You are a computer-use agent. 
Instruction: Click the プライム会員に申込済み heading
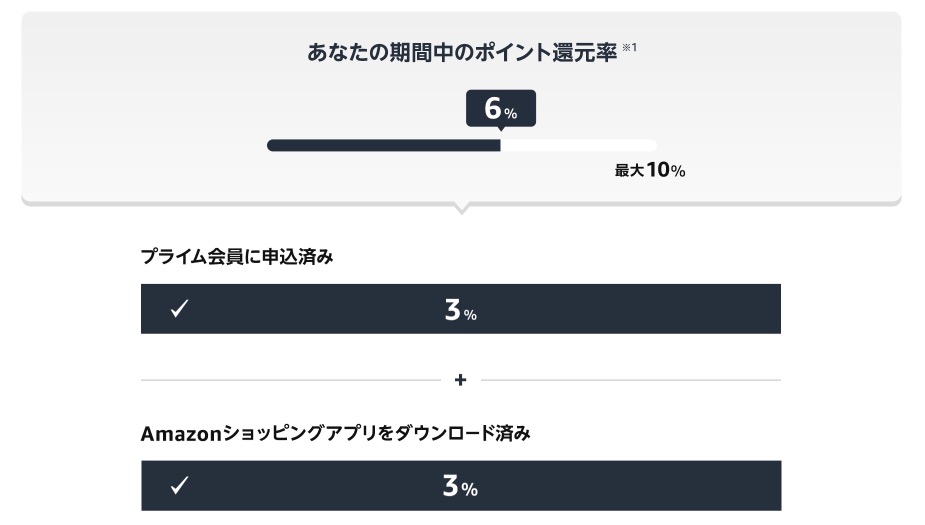(236, 257)
